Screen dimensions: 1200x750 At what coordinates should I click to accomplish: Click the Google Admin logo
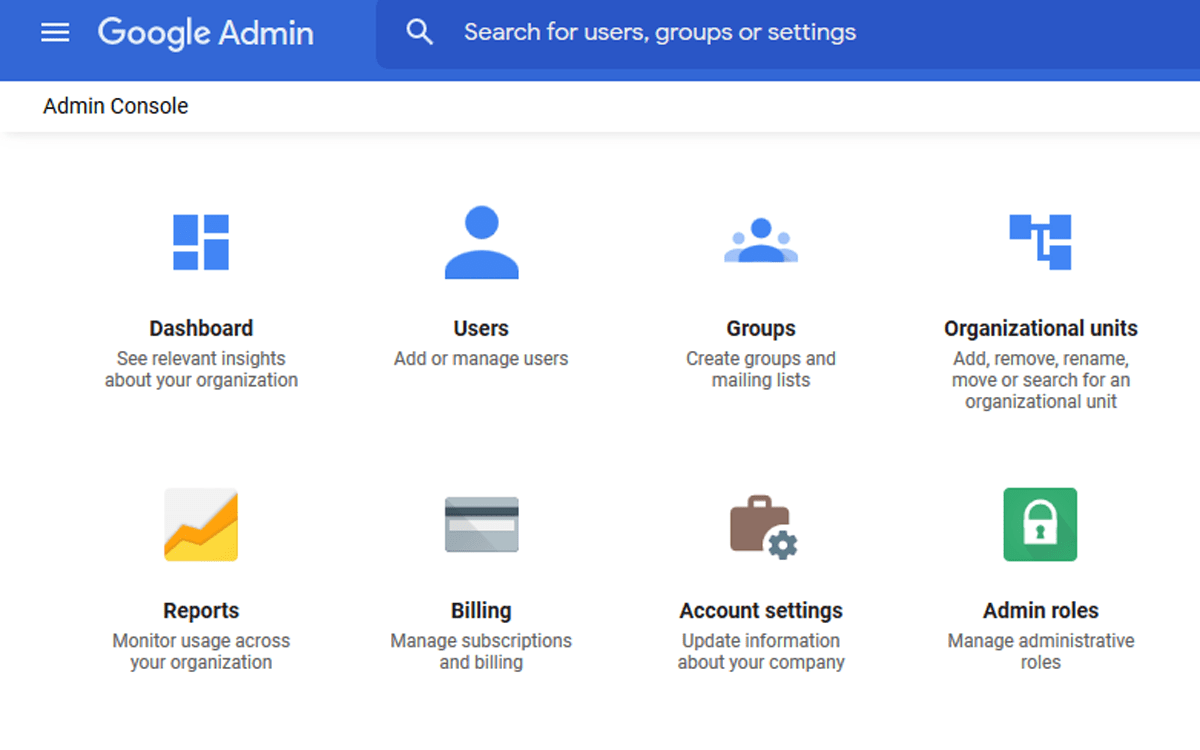(206, 32)
